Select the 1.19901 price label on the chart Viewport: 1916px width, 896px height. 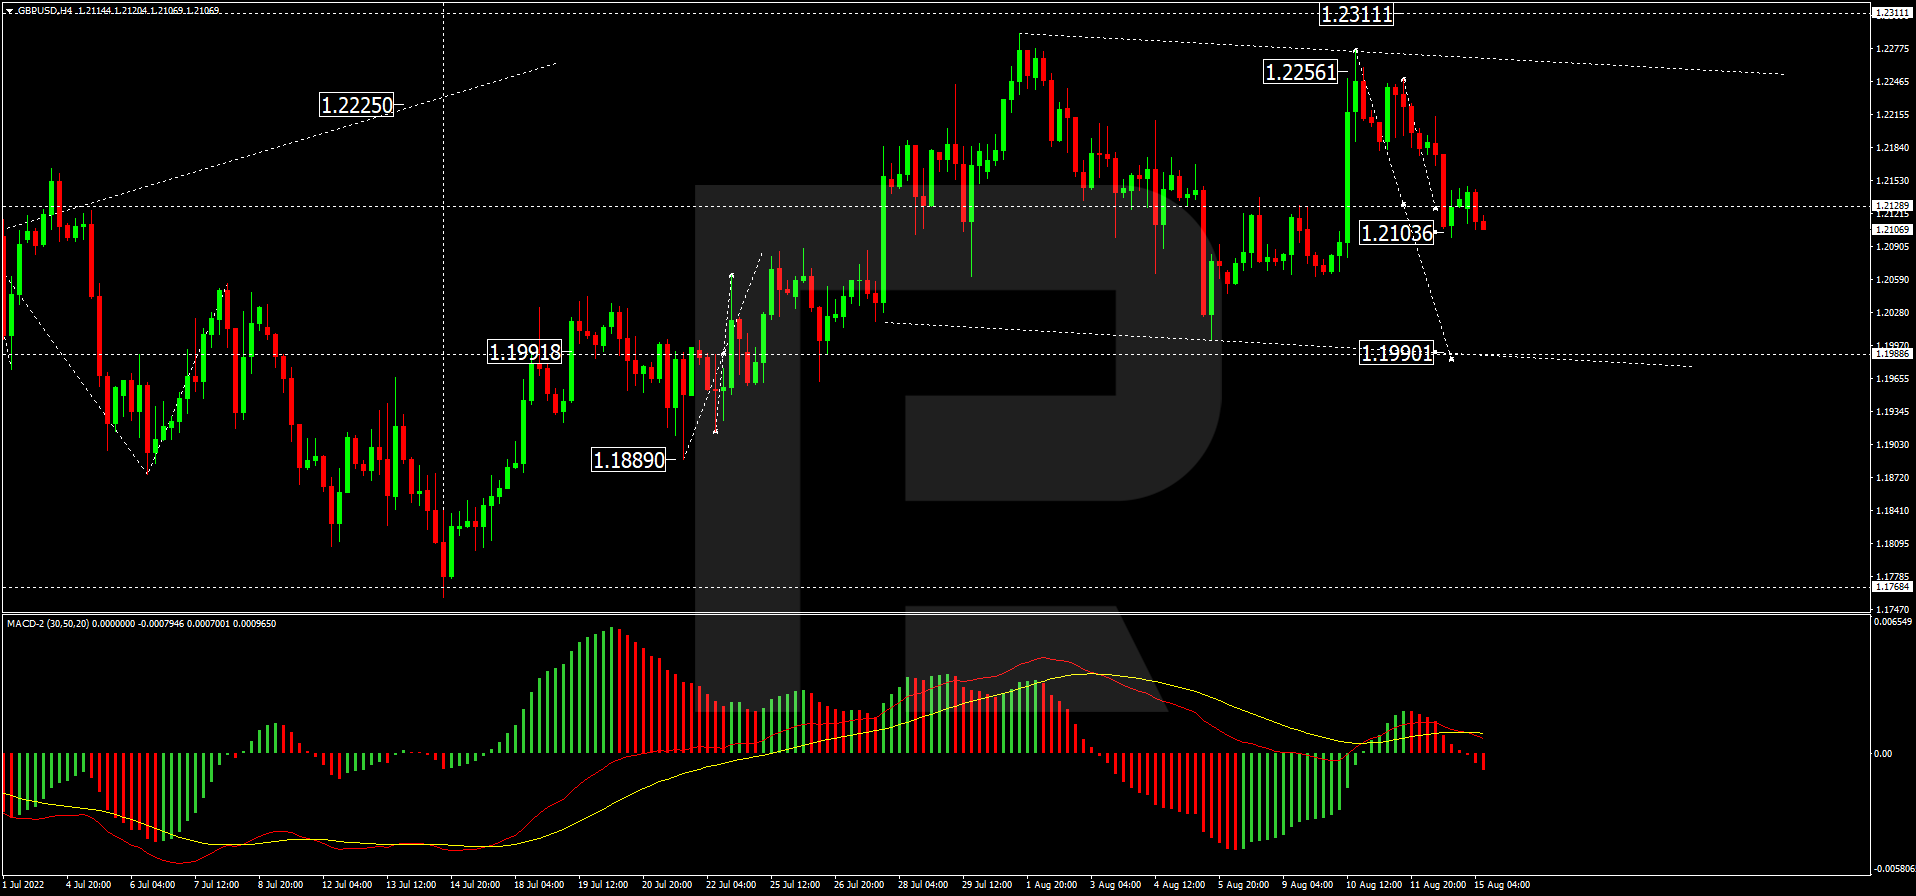point(1397,353)
